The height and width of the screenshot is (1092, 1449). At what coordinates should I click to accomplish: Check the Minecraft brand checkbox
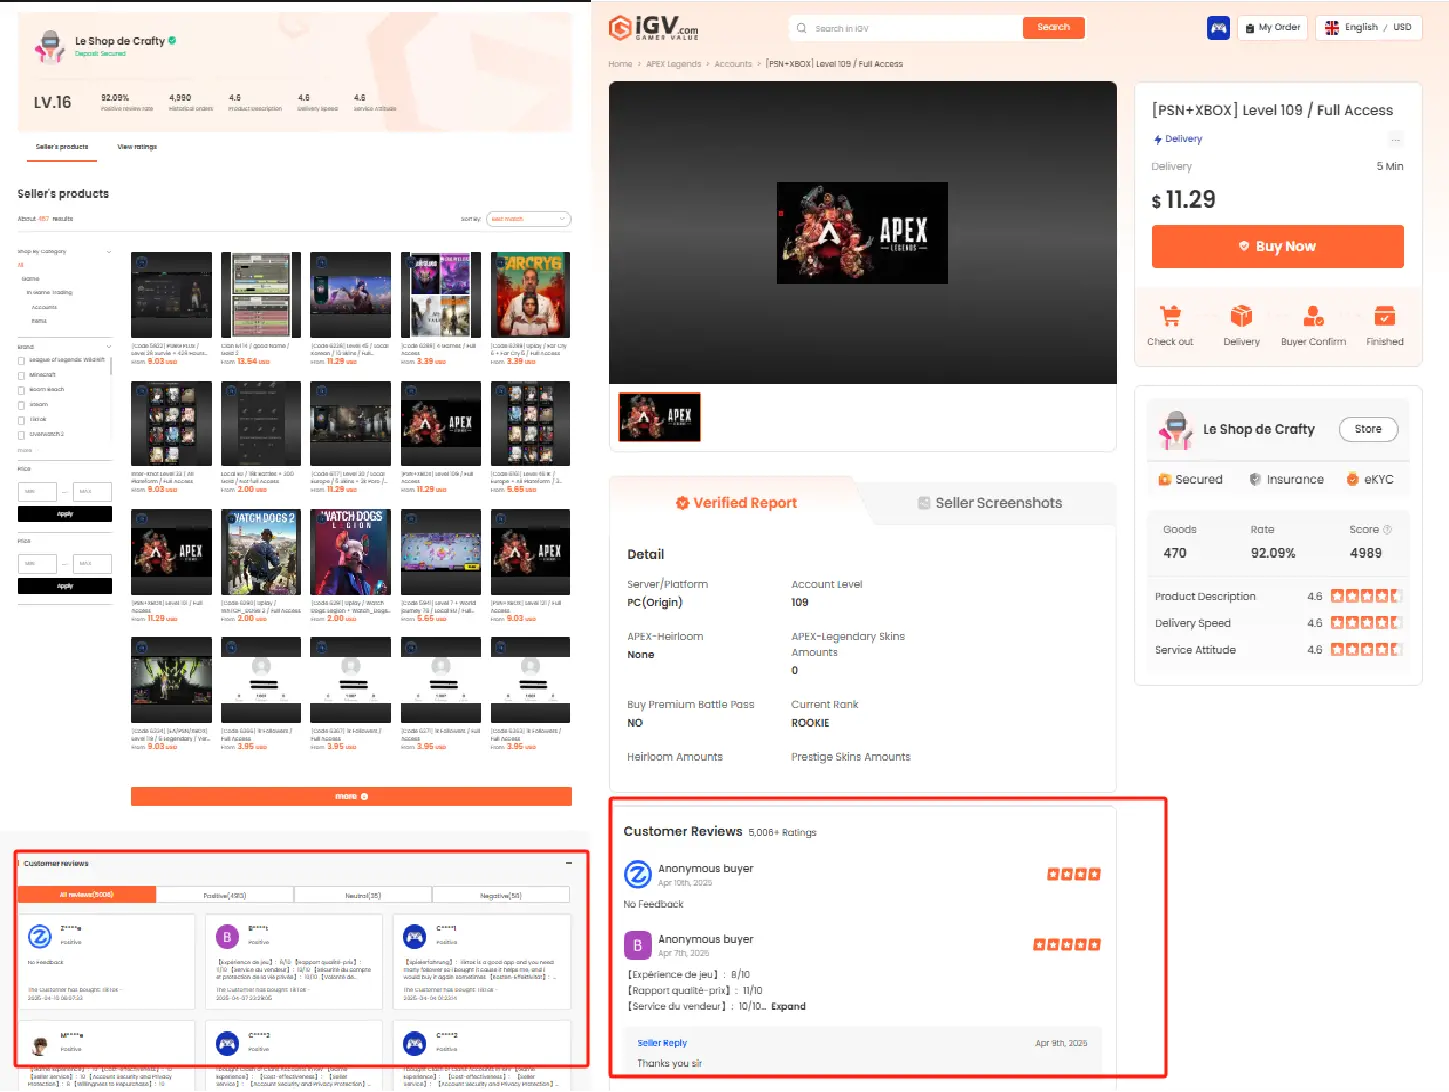(21, 376)
